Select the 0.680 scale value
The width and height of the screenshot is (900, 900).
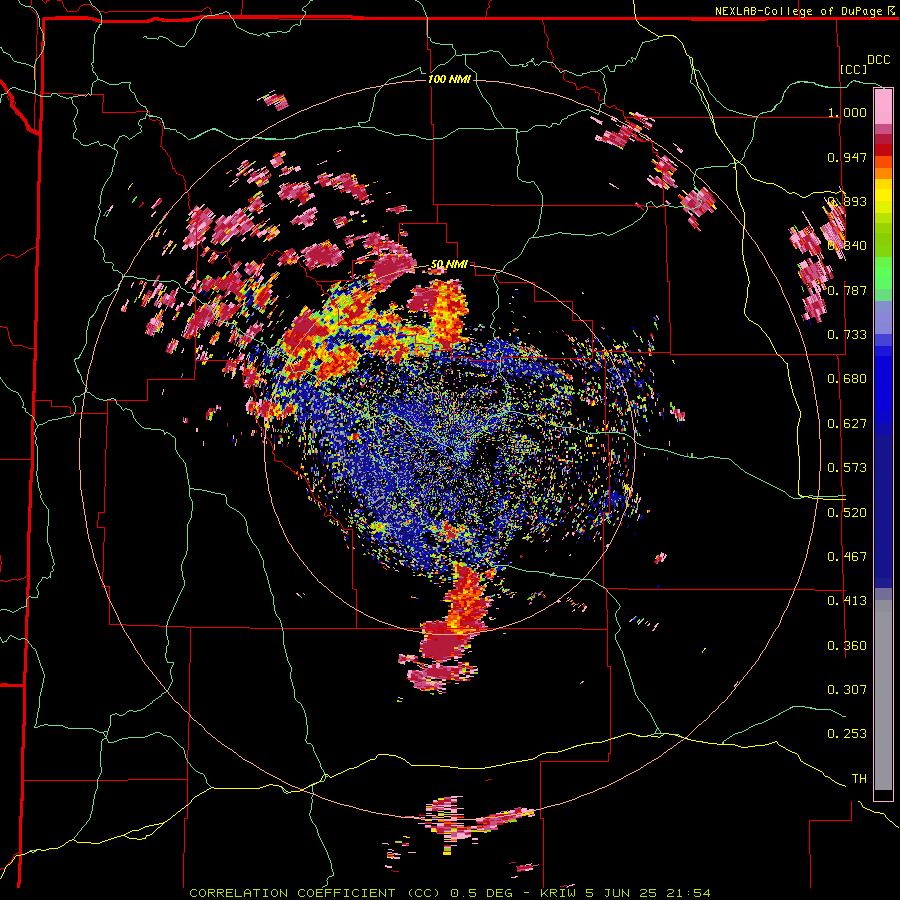[x=847, y=379]
